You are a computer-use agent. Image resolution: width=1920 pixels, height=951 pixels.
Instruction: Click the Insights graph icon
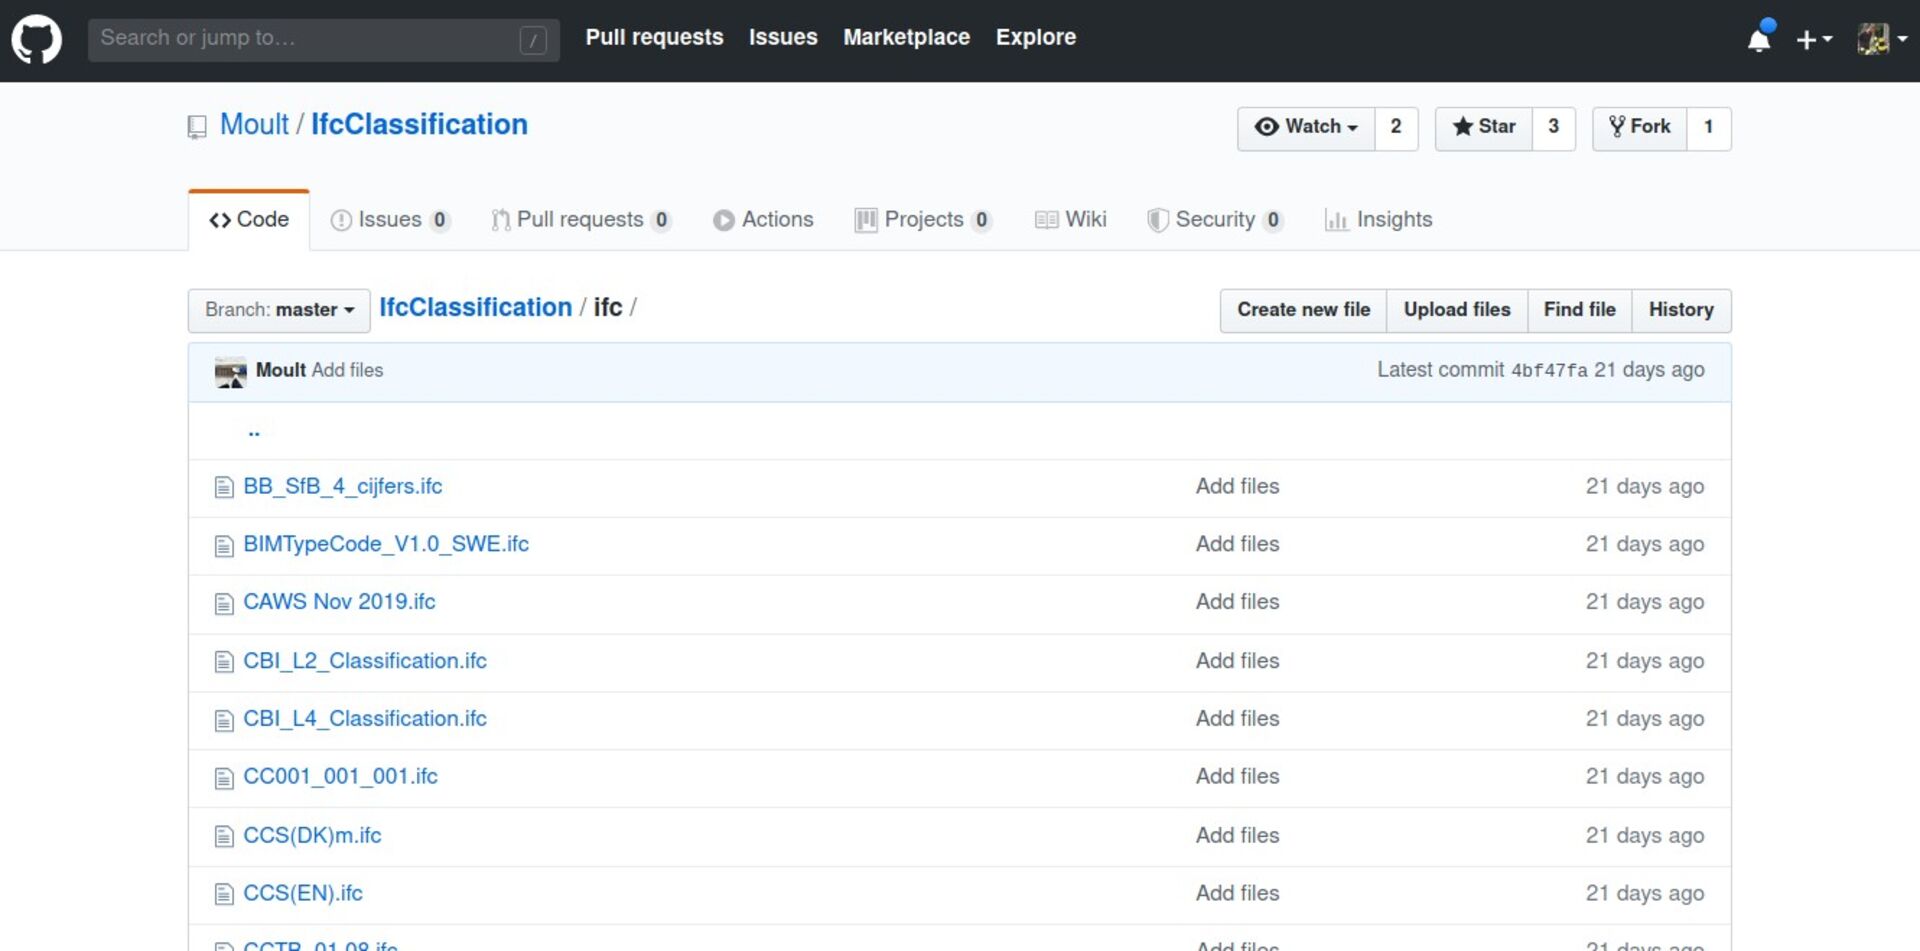(1337, 220)
